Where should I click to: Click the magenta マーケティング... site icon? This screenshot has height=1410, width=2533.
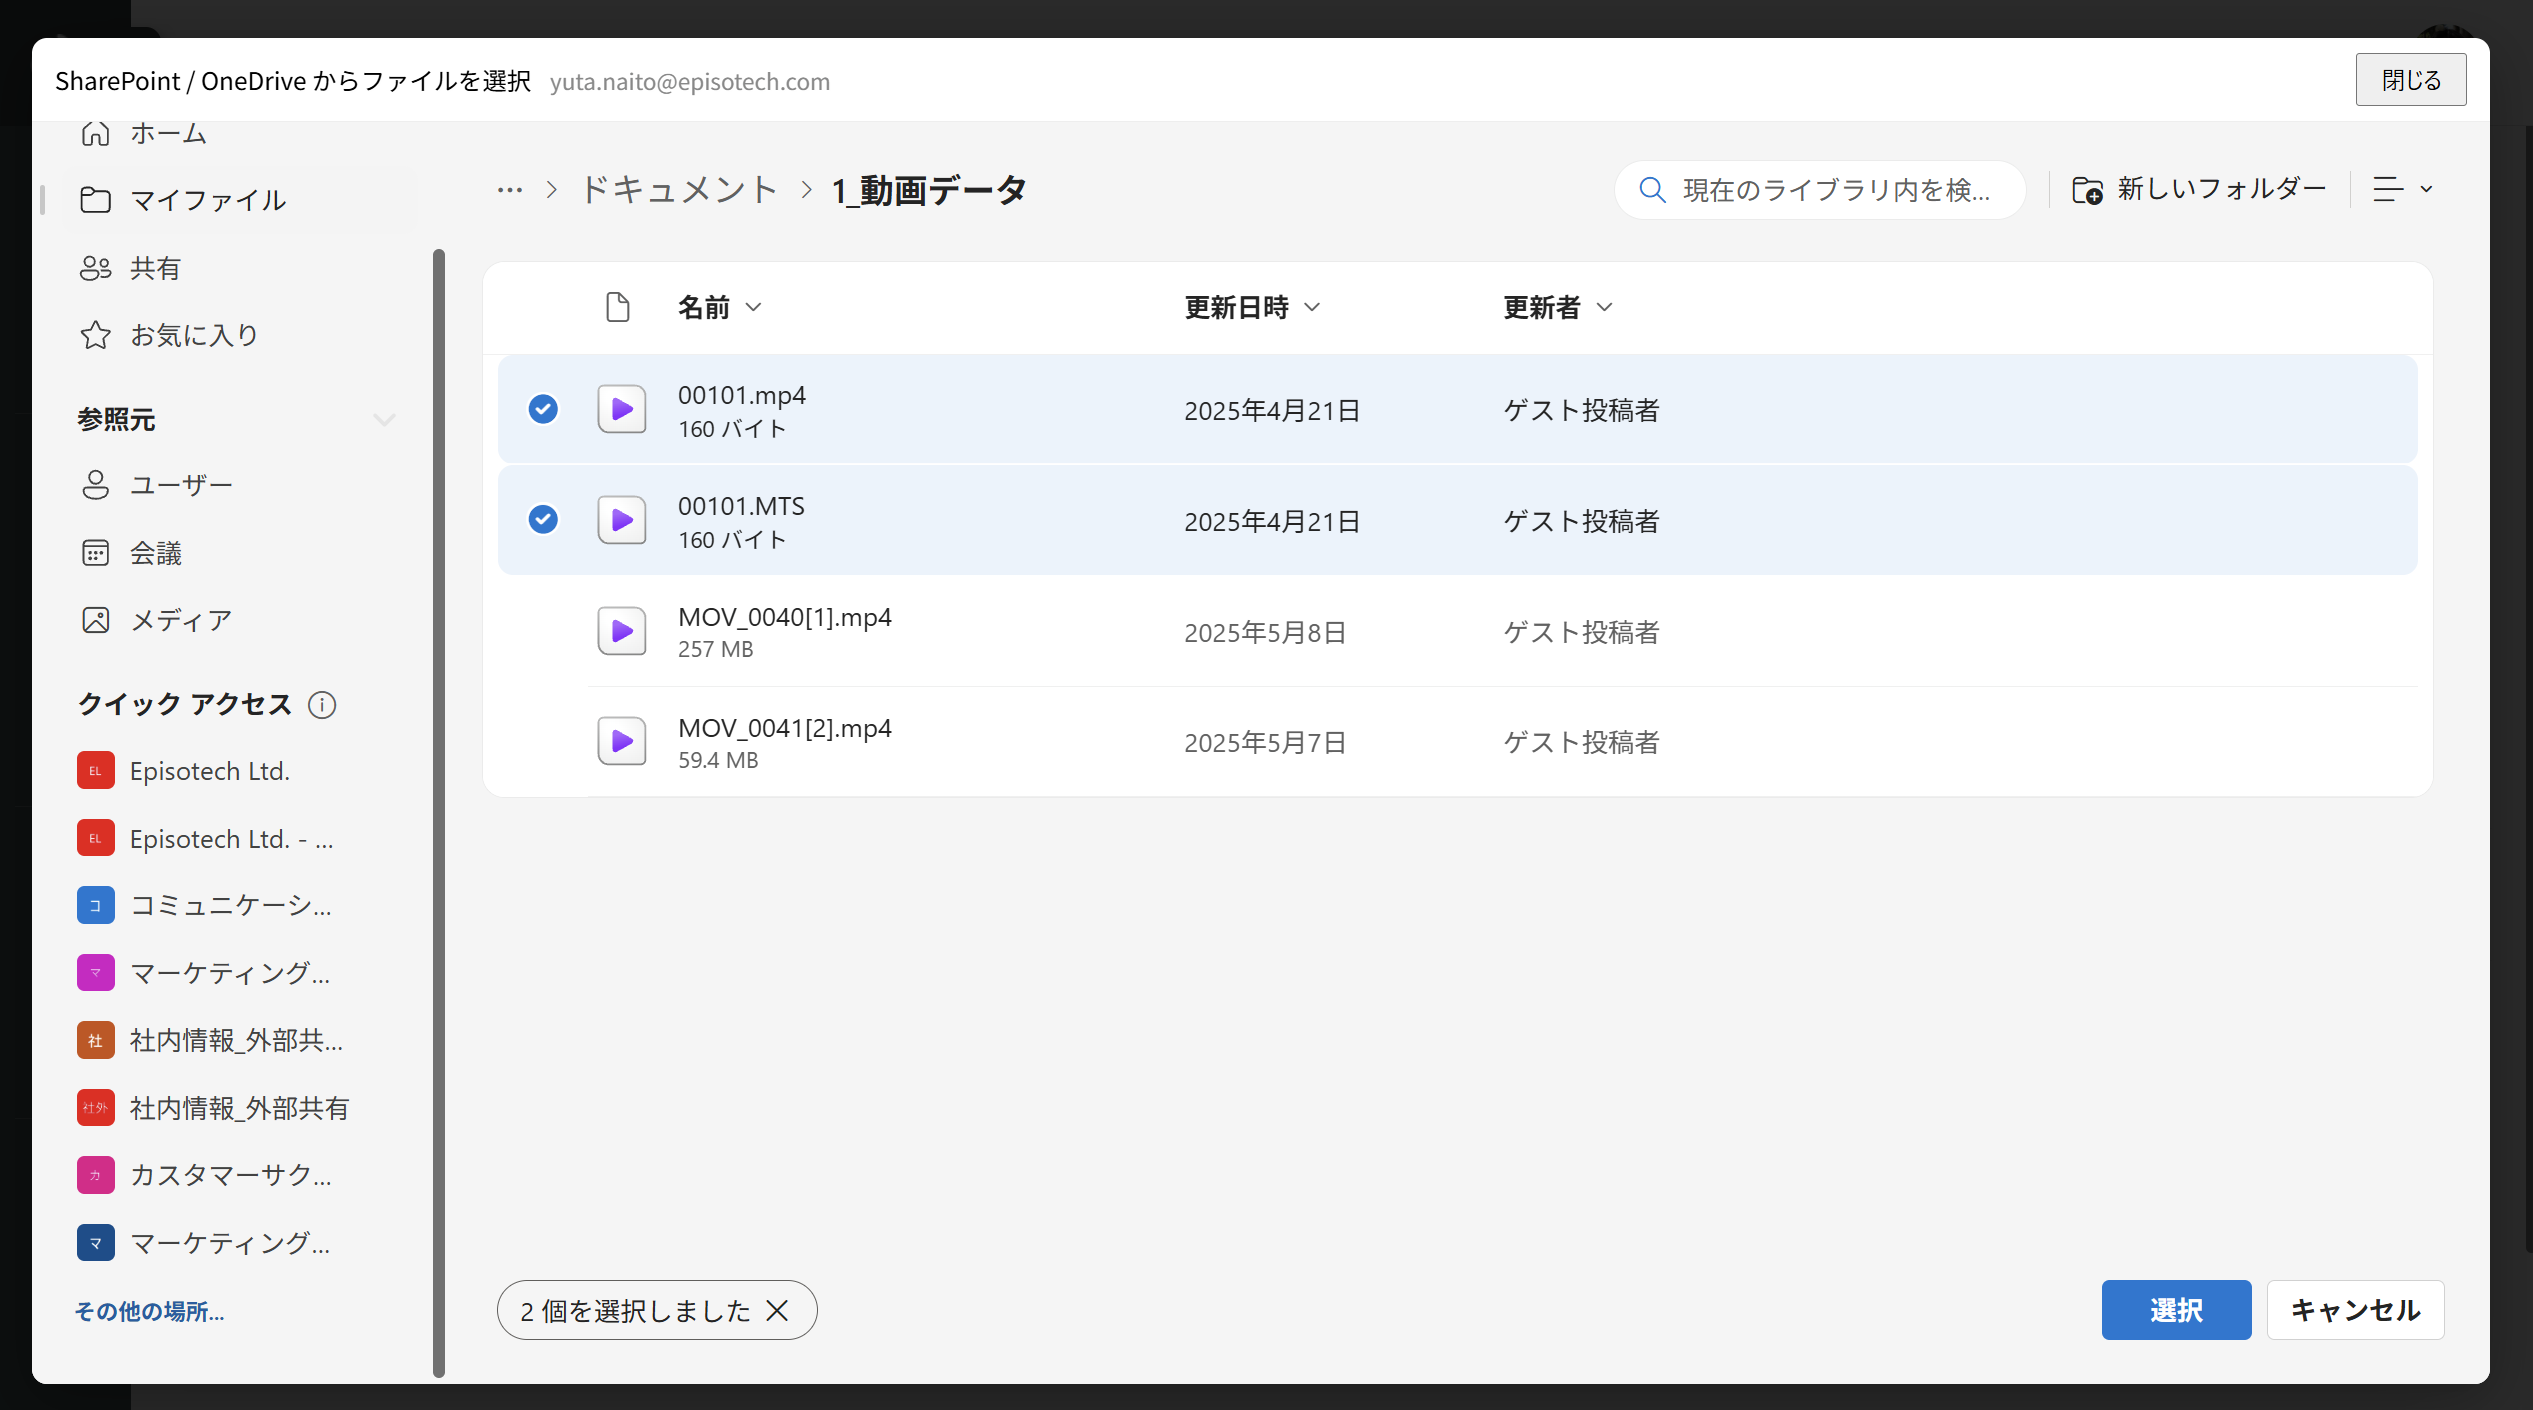point(96,973)
